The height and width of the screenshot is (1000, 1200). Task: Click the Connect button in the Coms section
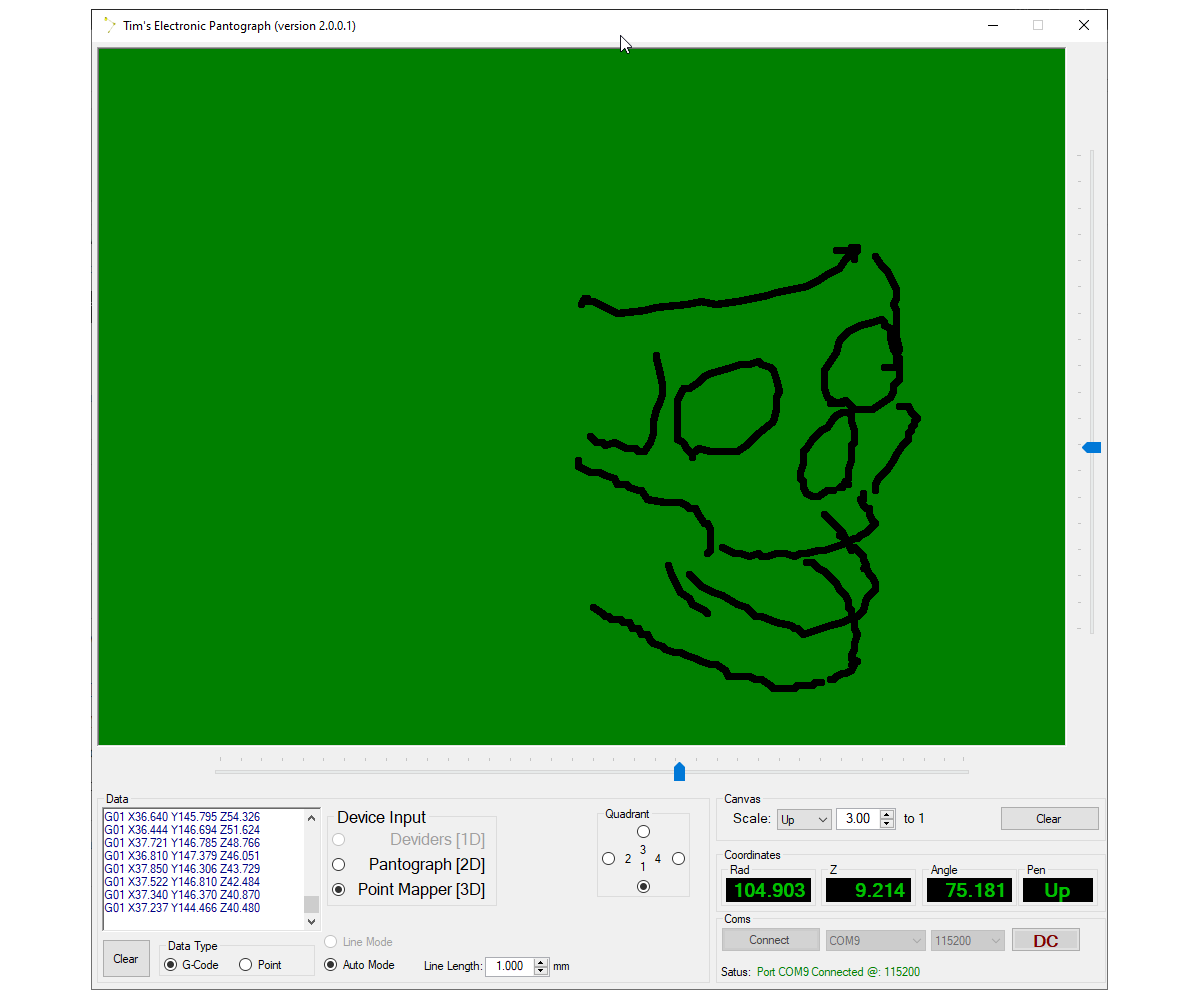[770, 939]
